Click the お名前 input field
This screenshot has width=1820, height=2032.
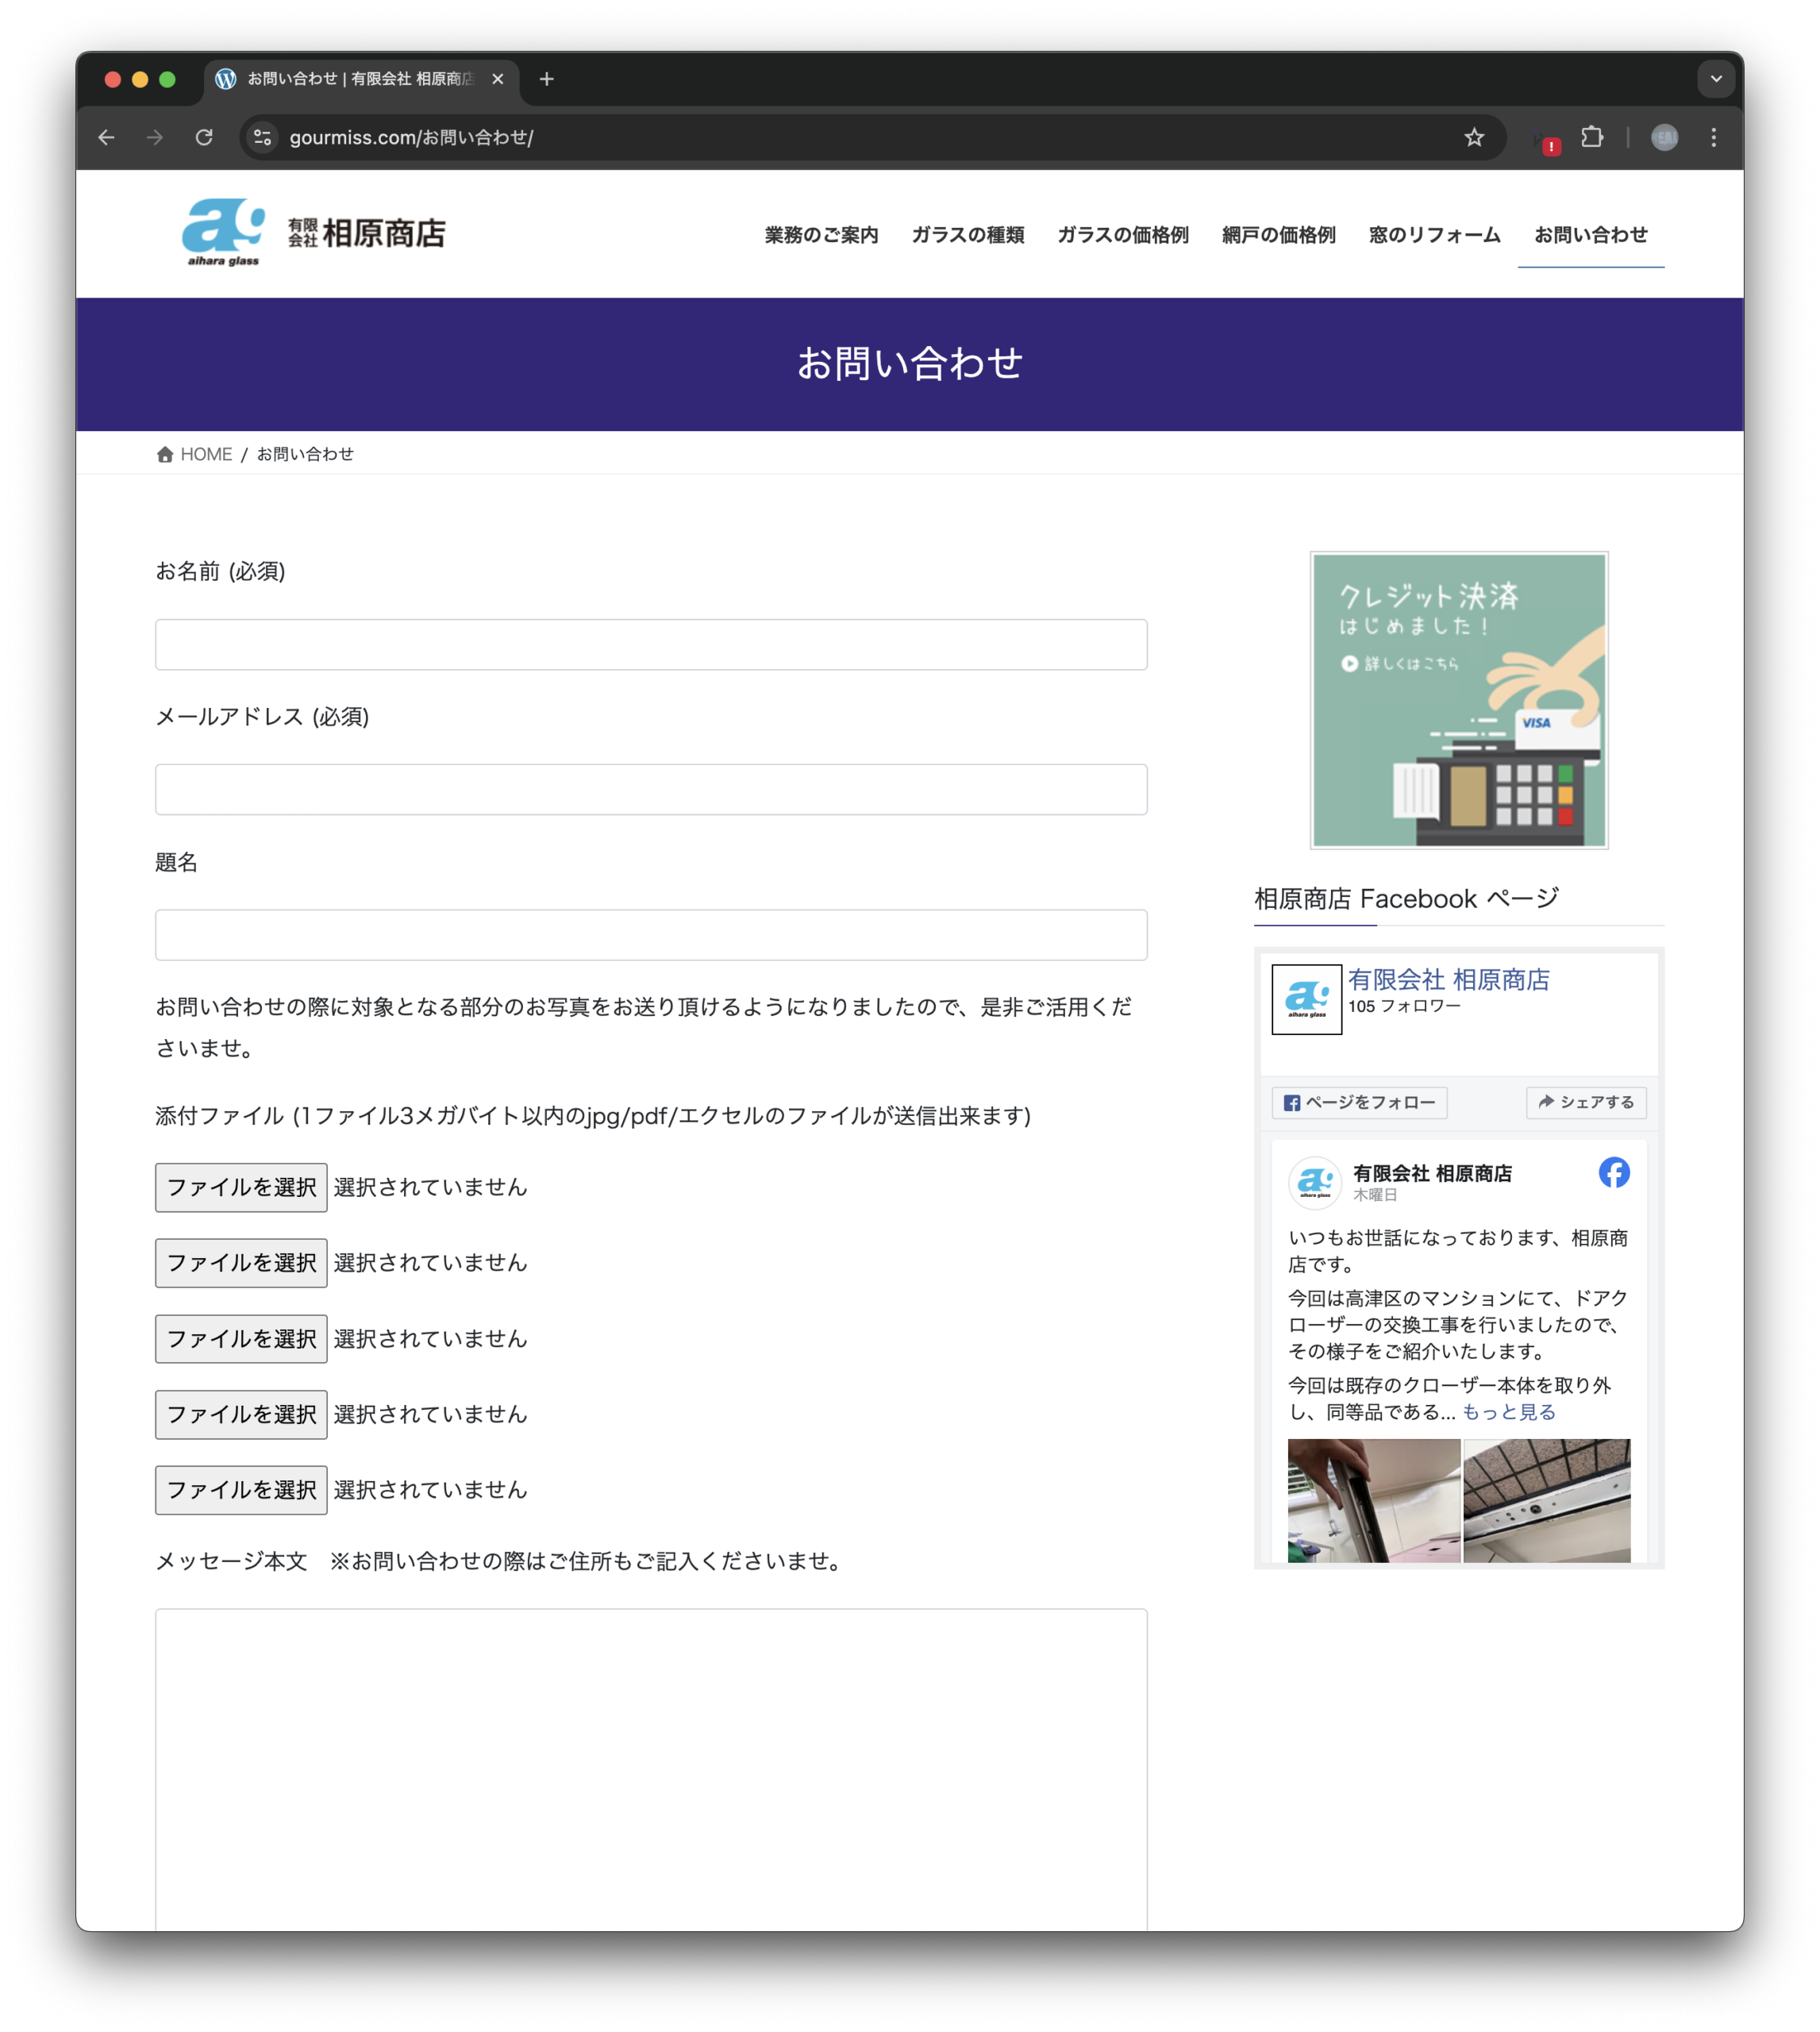[651, 644]
